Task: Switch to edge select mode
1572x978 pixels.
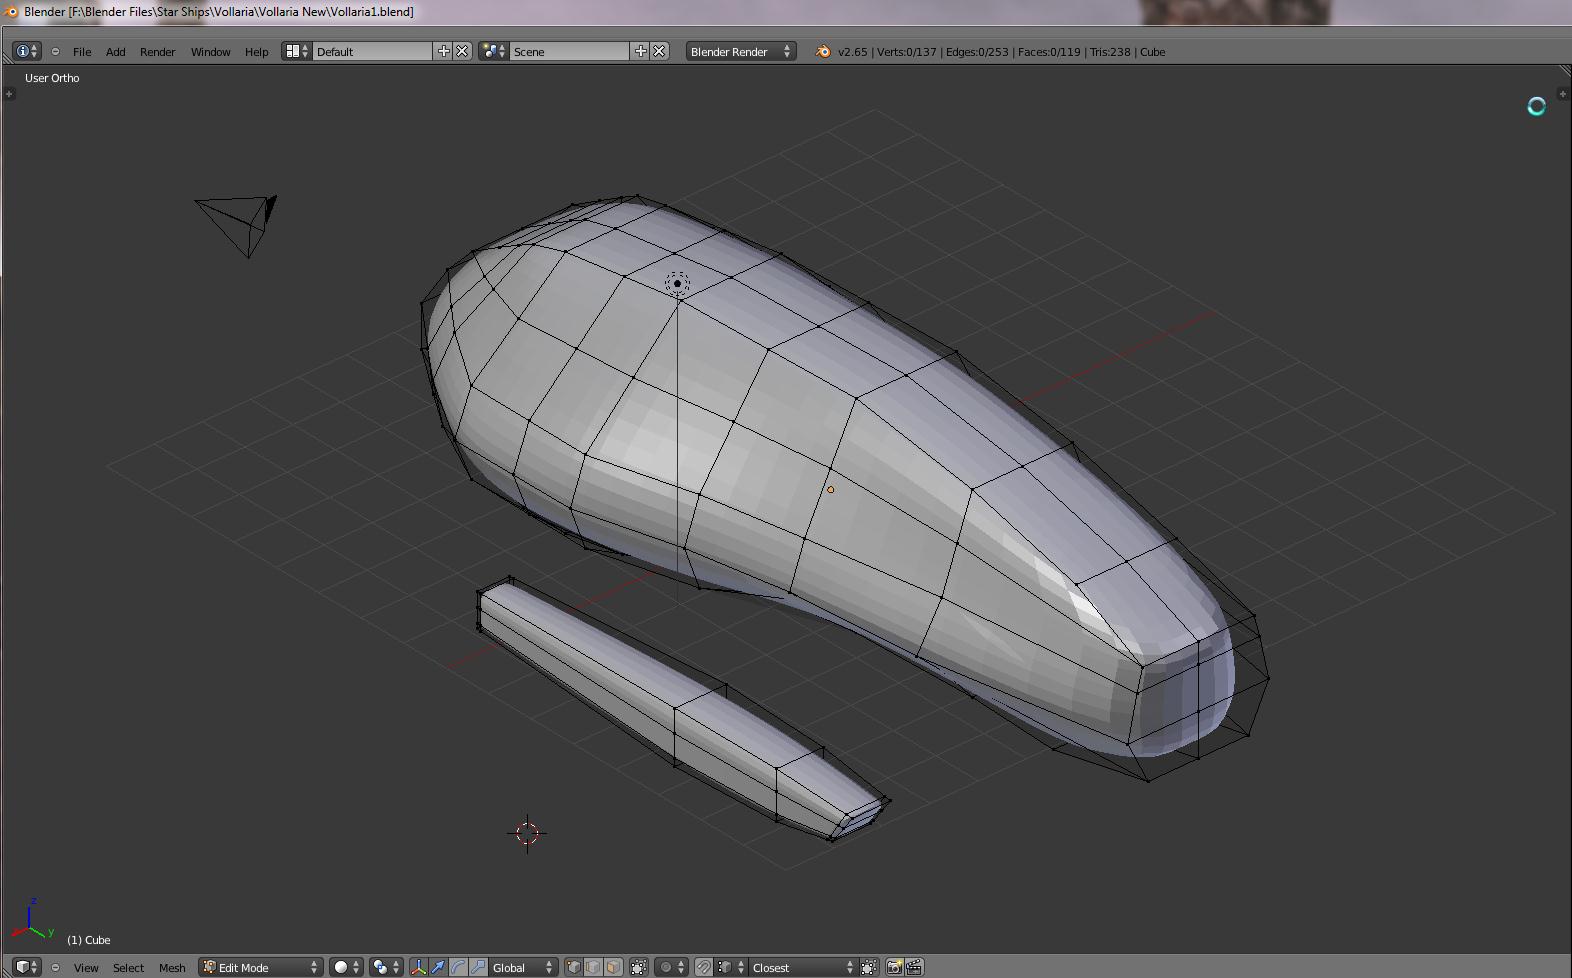Action: 593,967
